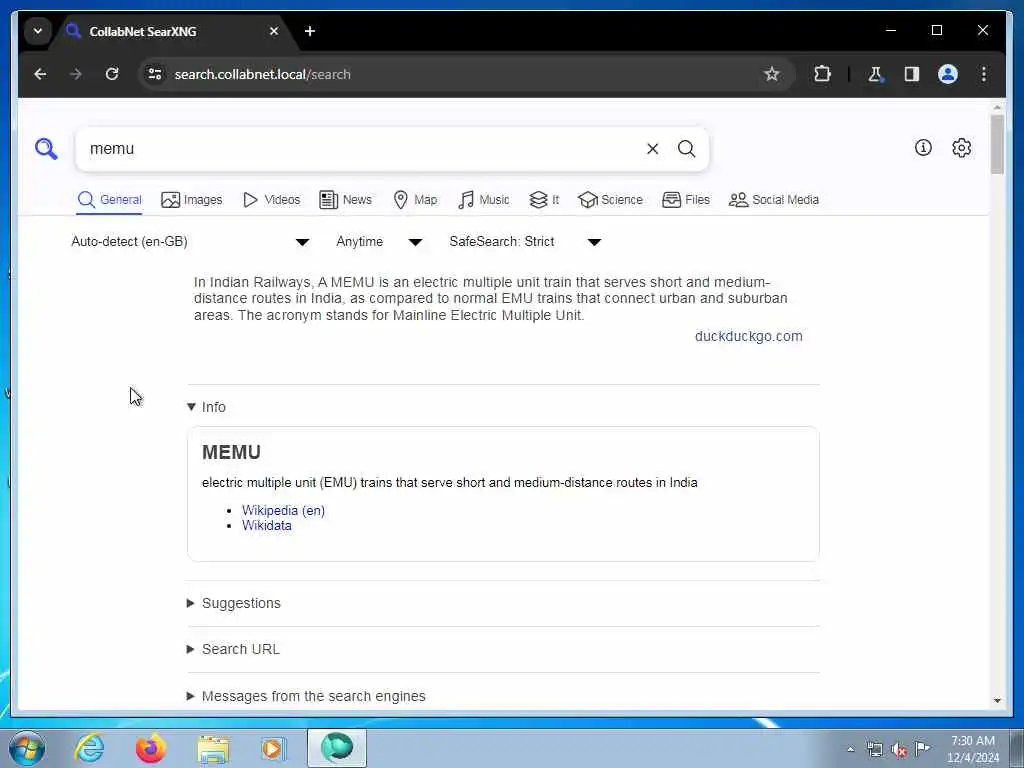Open the tab search chevron
Image resolution: width=1024 pixels, height=768 pixels.
pos(38,31)
